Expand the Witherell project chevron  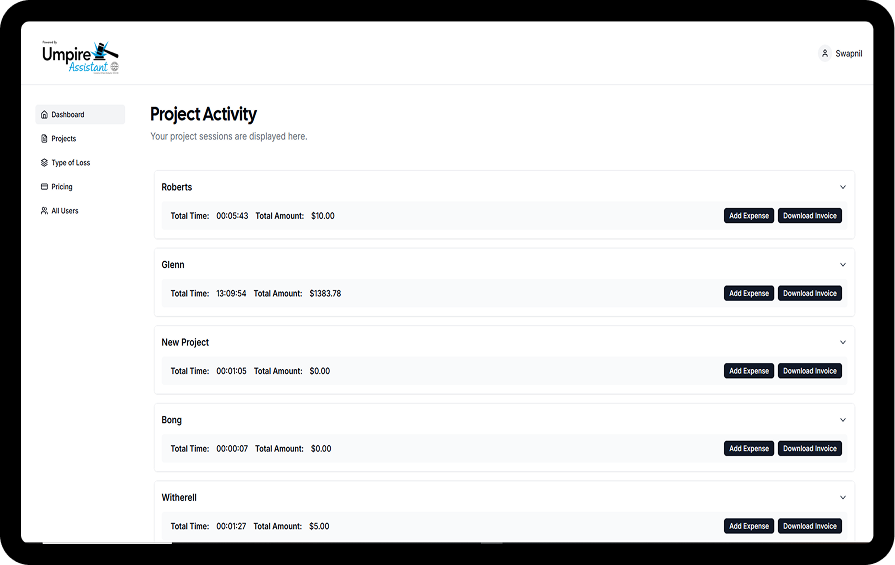pos(843,497)
